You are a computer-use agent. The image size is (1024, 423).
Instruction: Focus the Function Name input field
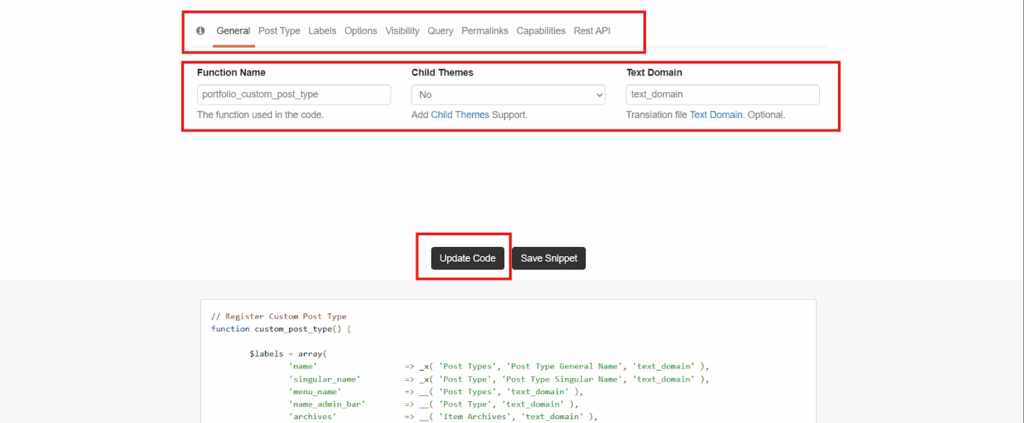[x=294, y=95]
